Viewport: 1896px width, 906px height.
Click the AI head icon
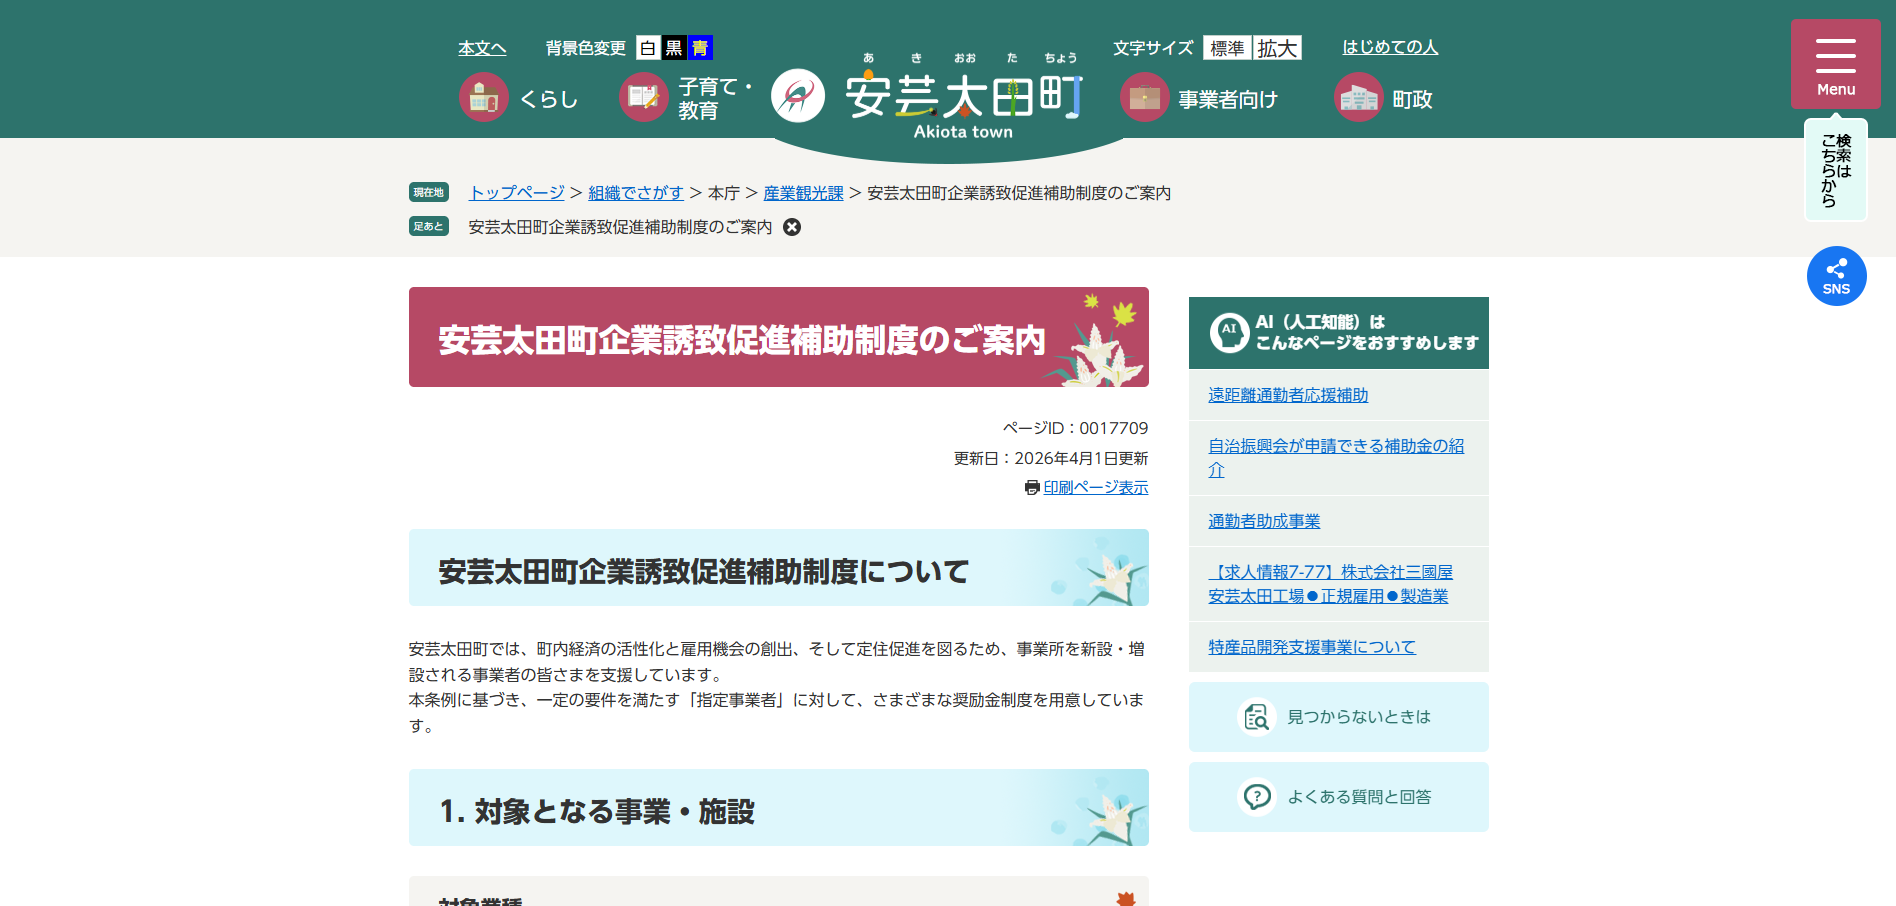1229,332
